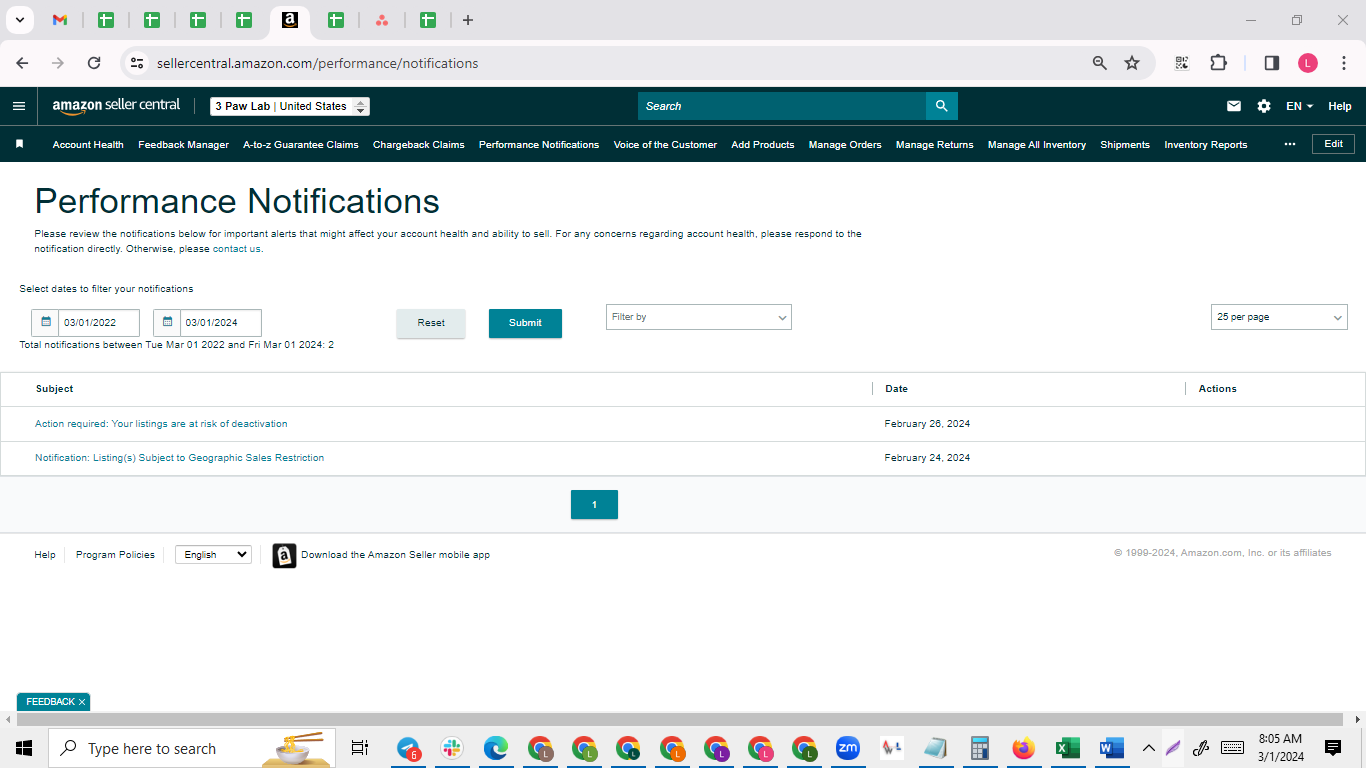Open the English language selector in the footer
The width and height of the screenshot is (1366, 768).
213,554
